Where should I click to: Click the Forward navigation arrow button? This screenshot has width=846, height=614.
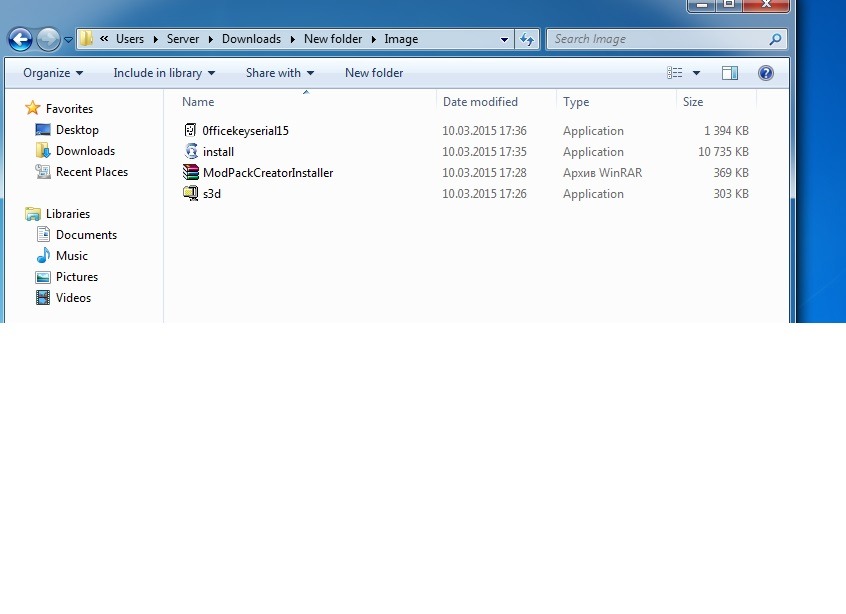pos(49,39)
